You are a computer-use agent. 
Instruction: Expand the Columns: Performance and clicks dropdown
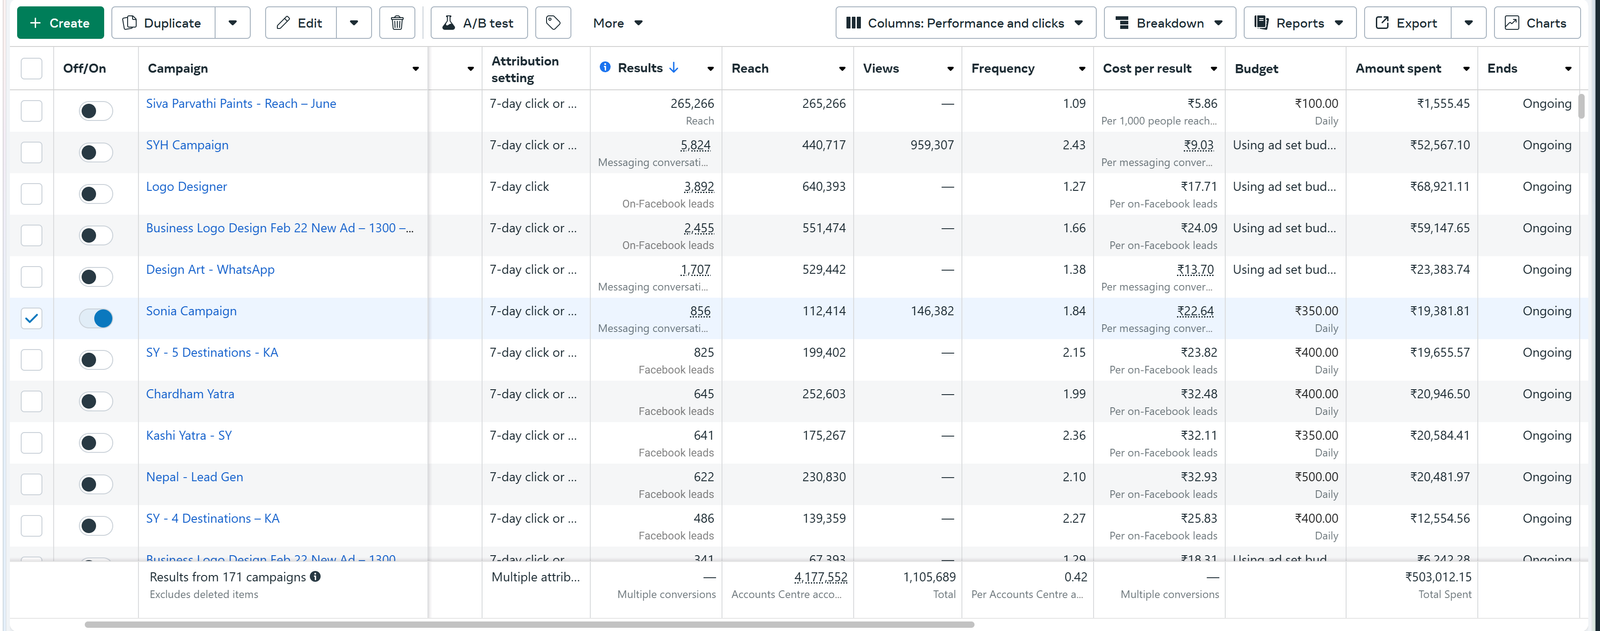click(965, 23)
